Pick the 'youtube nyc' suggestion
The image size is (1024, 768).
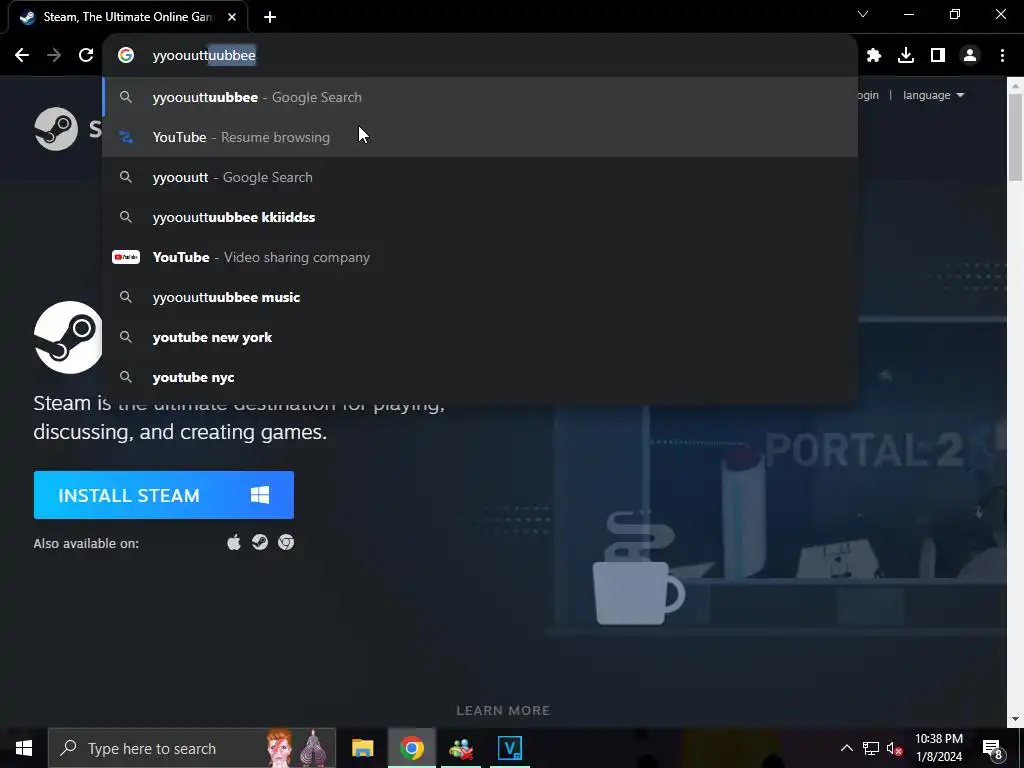(480, 377)
